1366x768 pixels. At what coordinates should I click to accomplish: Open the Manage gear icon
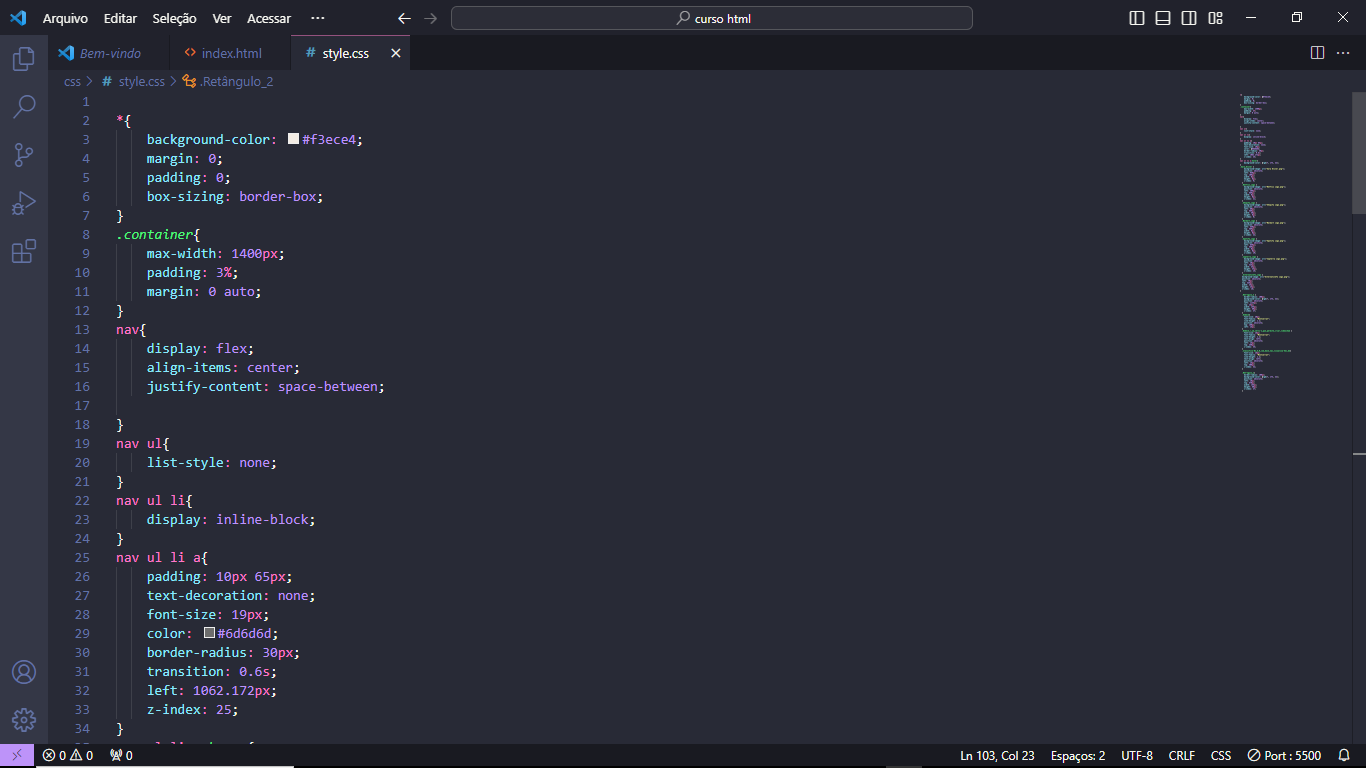click(24, 720)
